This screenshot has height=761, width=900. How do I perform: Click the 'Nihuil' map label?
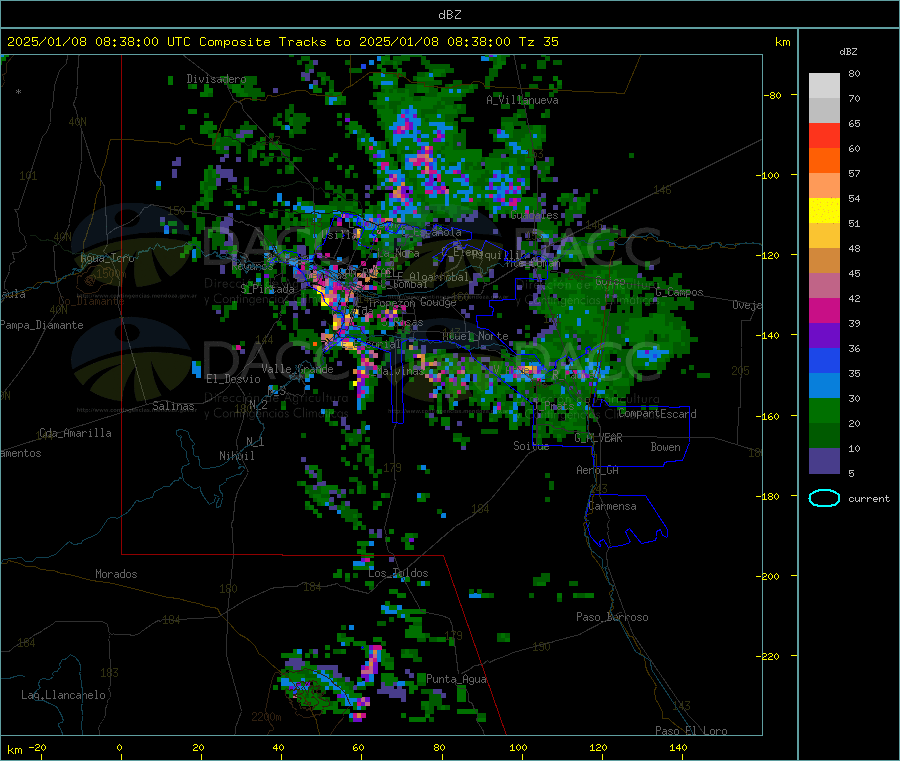point(236,456)
